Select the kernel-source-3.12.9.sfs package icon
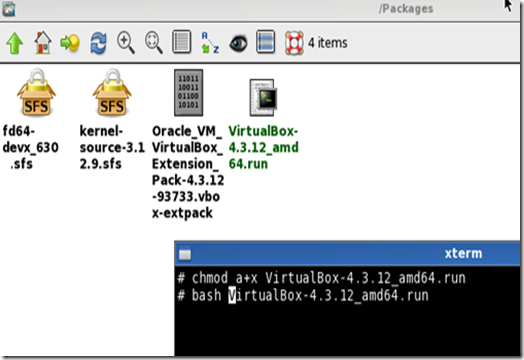 tap(112, 93)
